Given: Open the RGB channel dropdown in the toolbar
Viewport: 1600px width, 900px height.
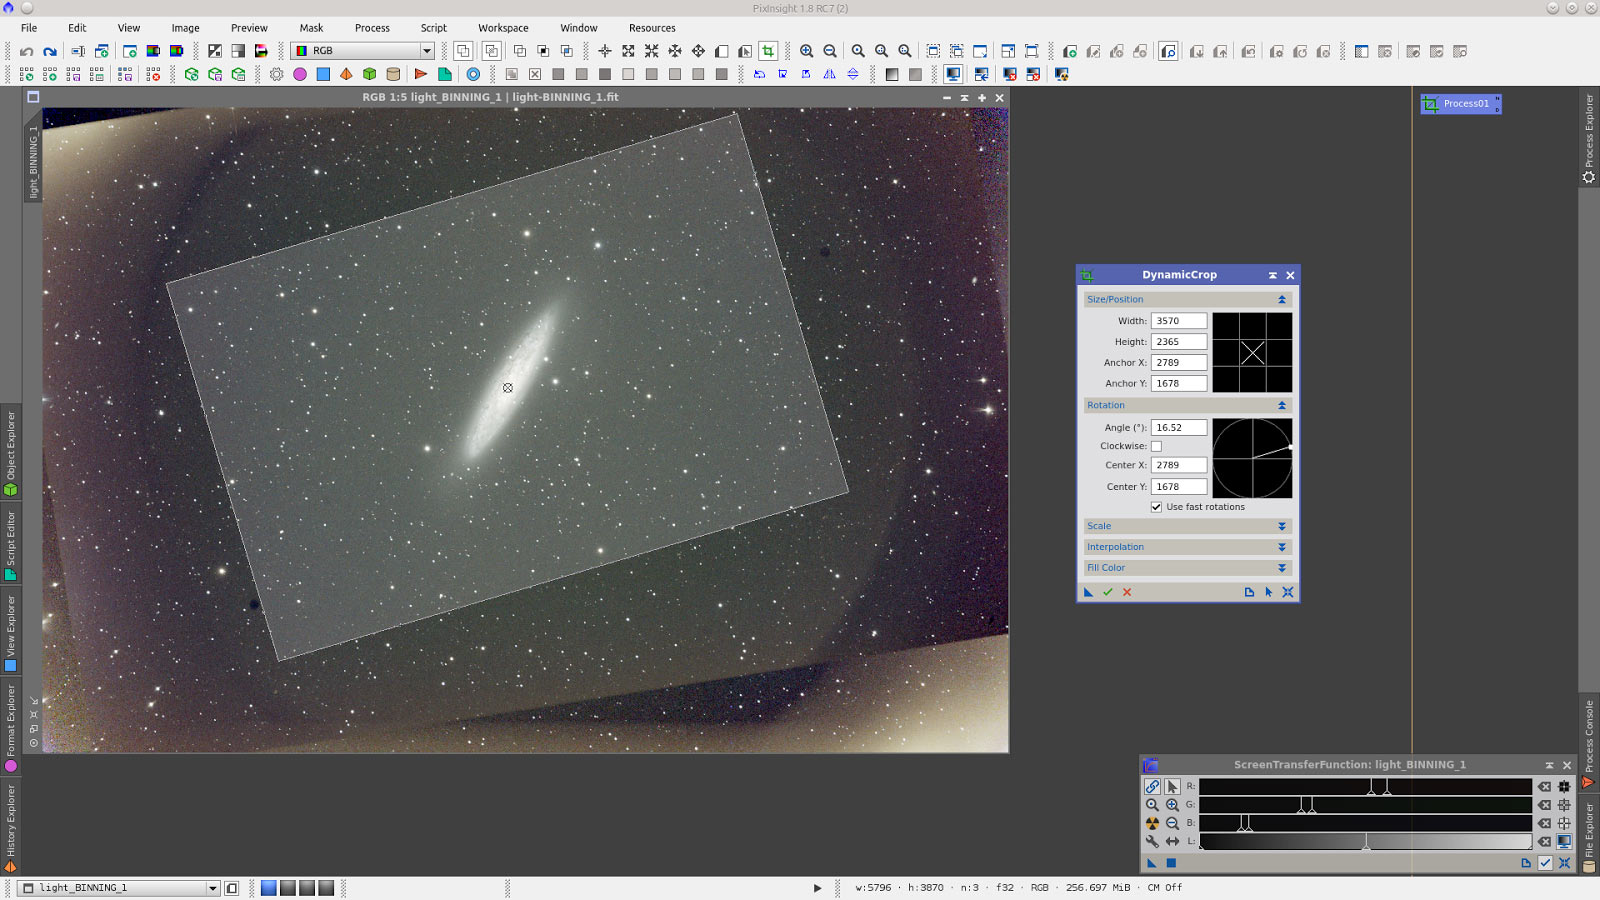Looking at the screenshot, I should [425, 49].
